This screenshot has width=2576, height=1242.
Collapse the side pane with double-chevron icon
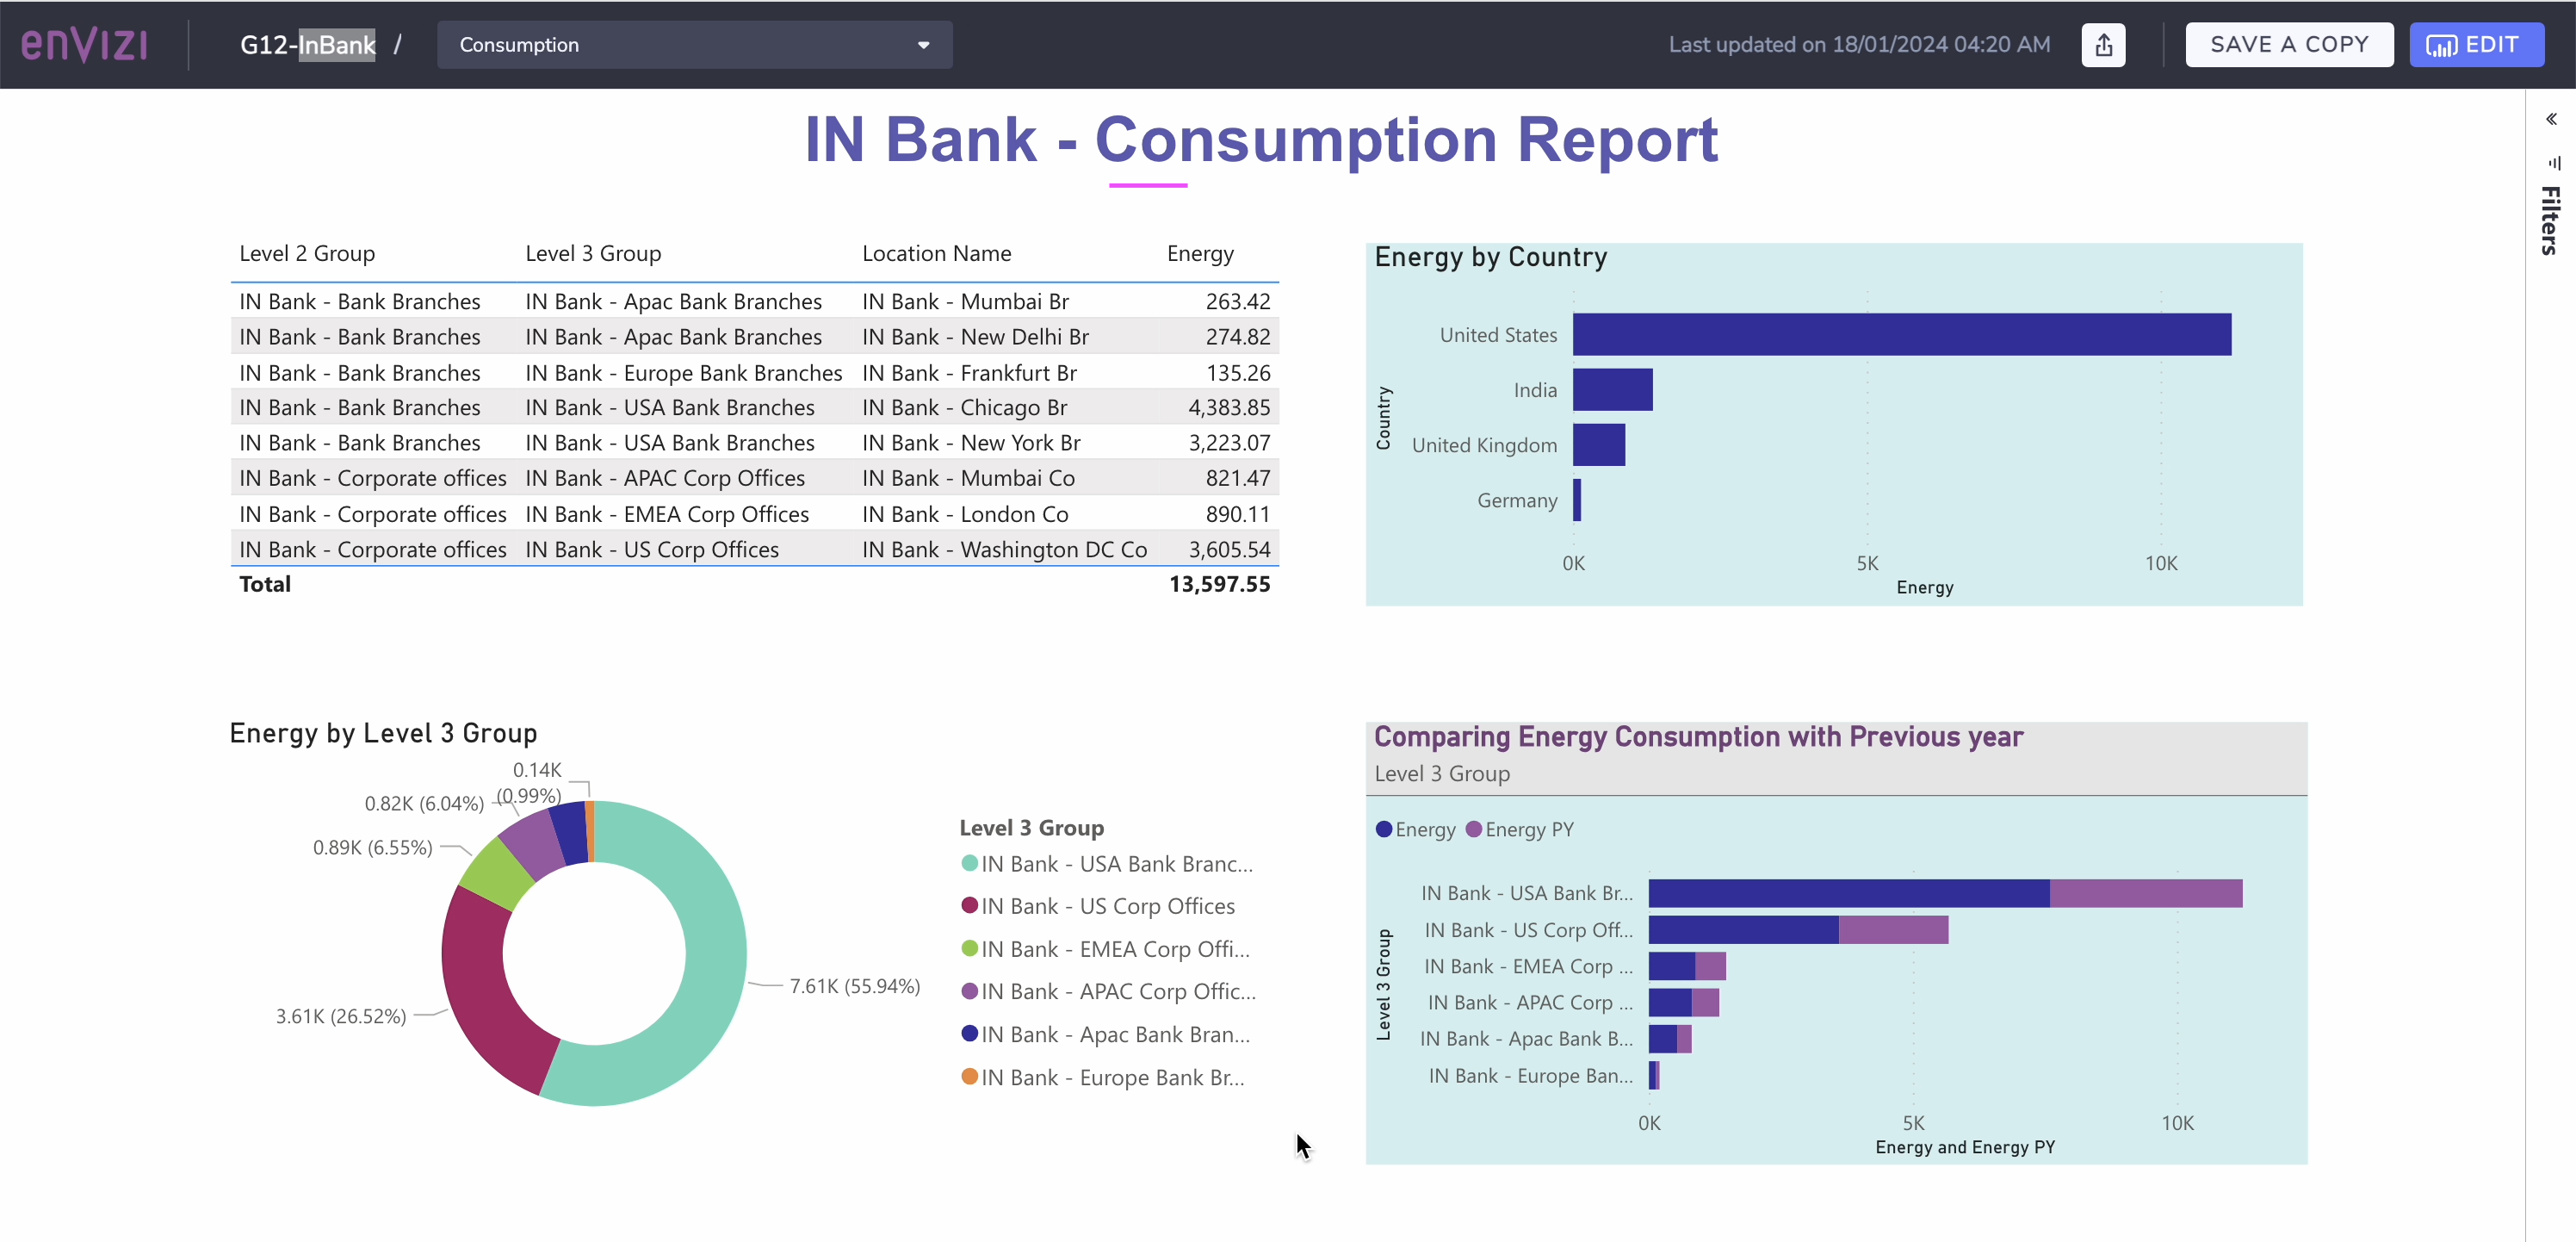2551,118
